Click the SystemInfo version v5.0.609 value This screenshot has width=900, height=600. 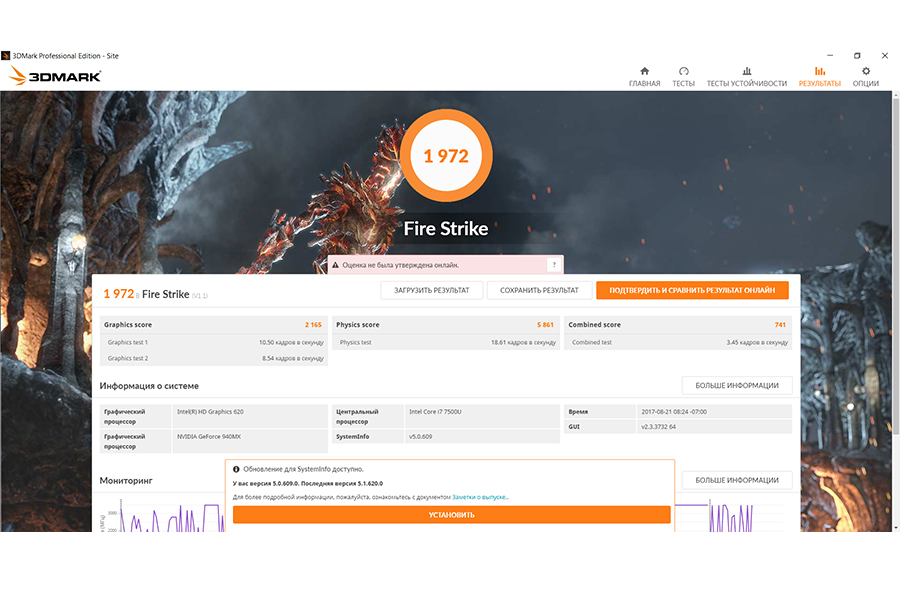(421, 437)
